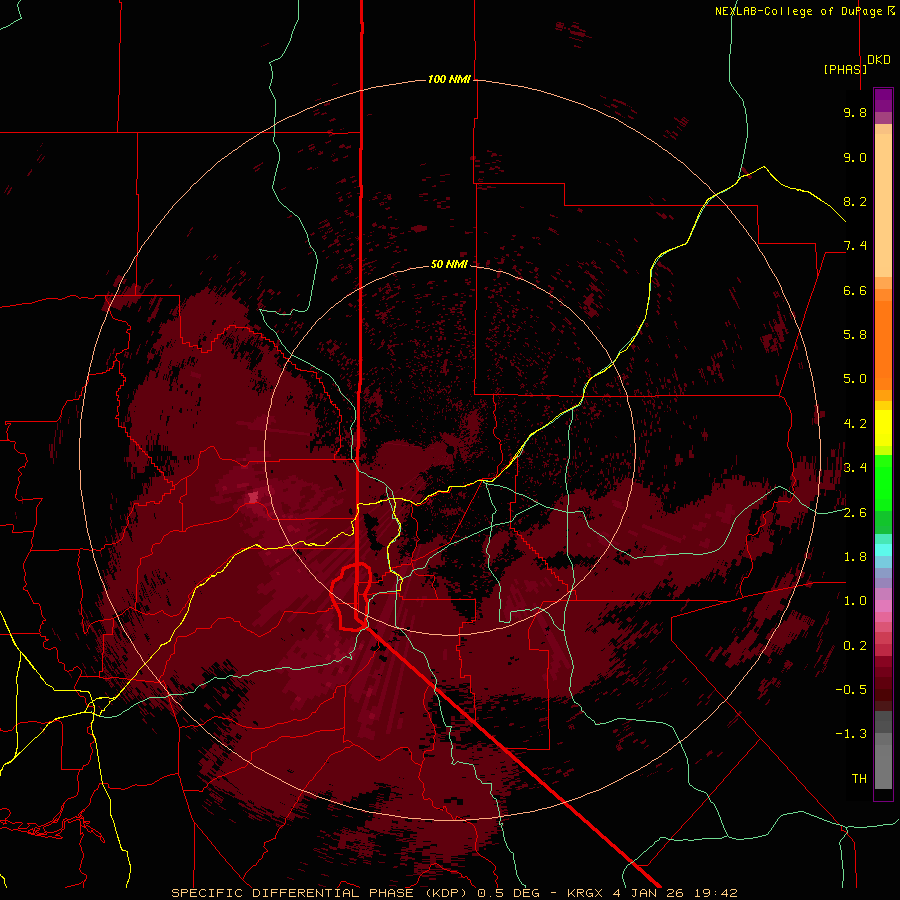Click the 9.8 value on the scale

click(x=855, y=112)
